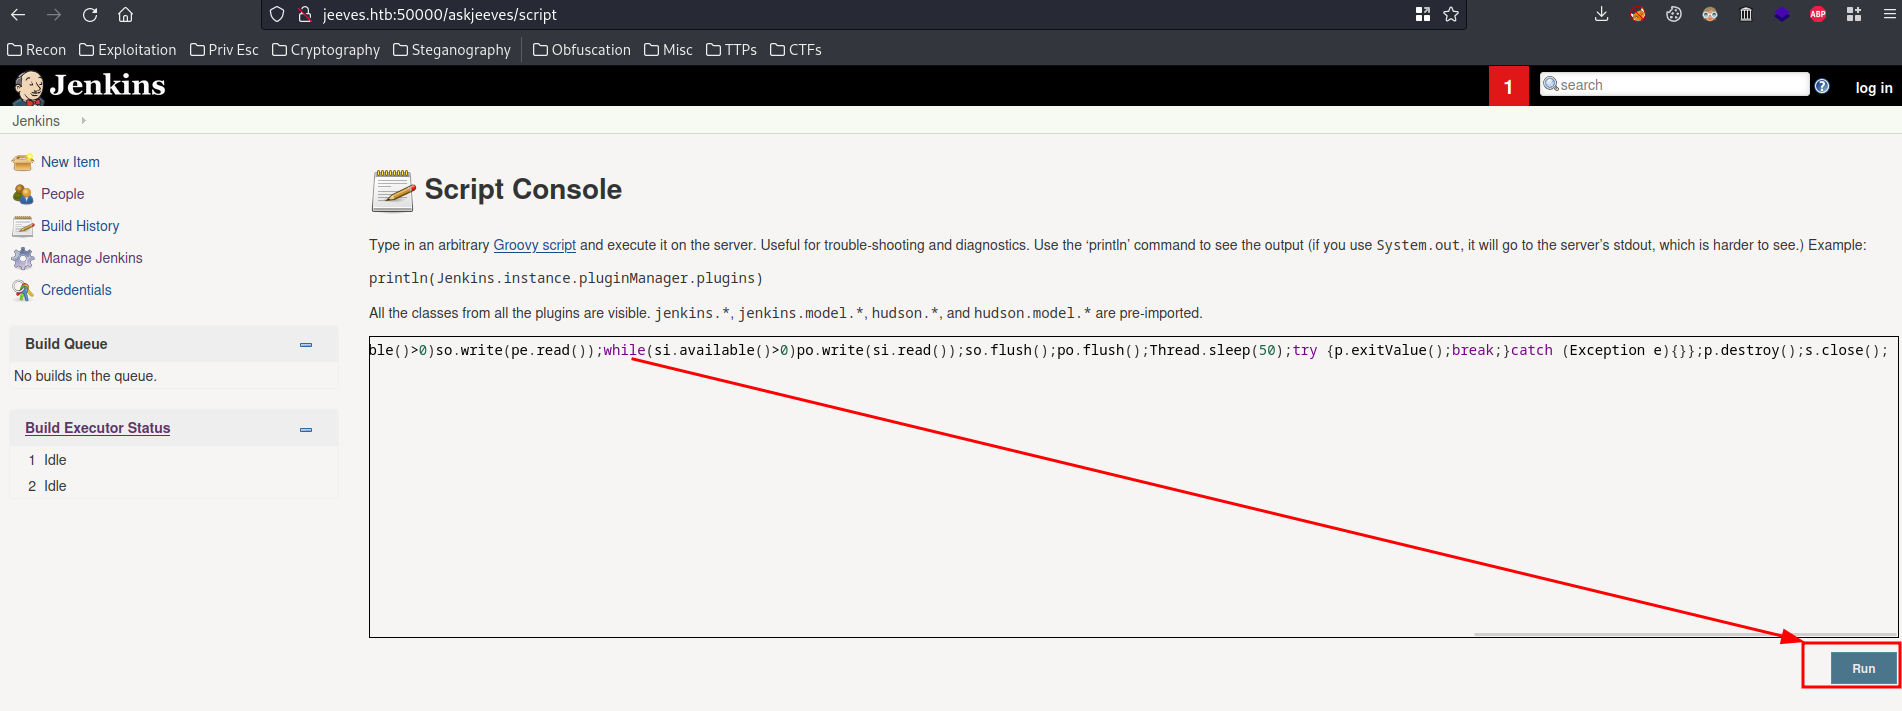The image size is (1902, 711).
Task: Reload the page with the refresh icon
Action: [x=90, y=14]
